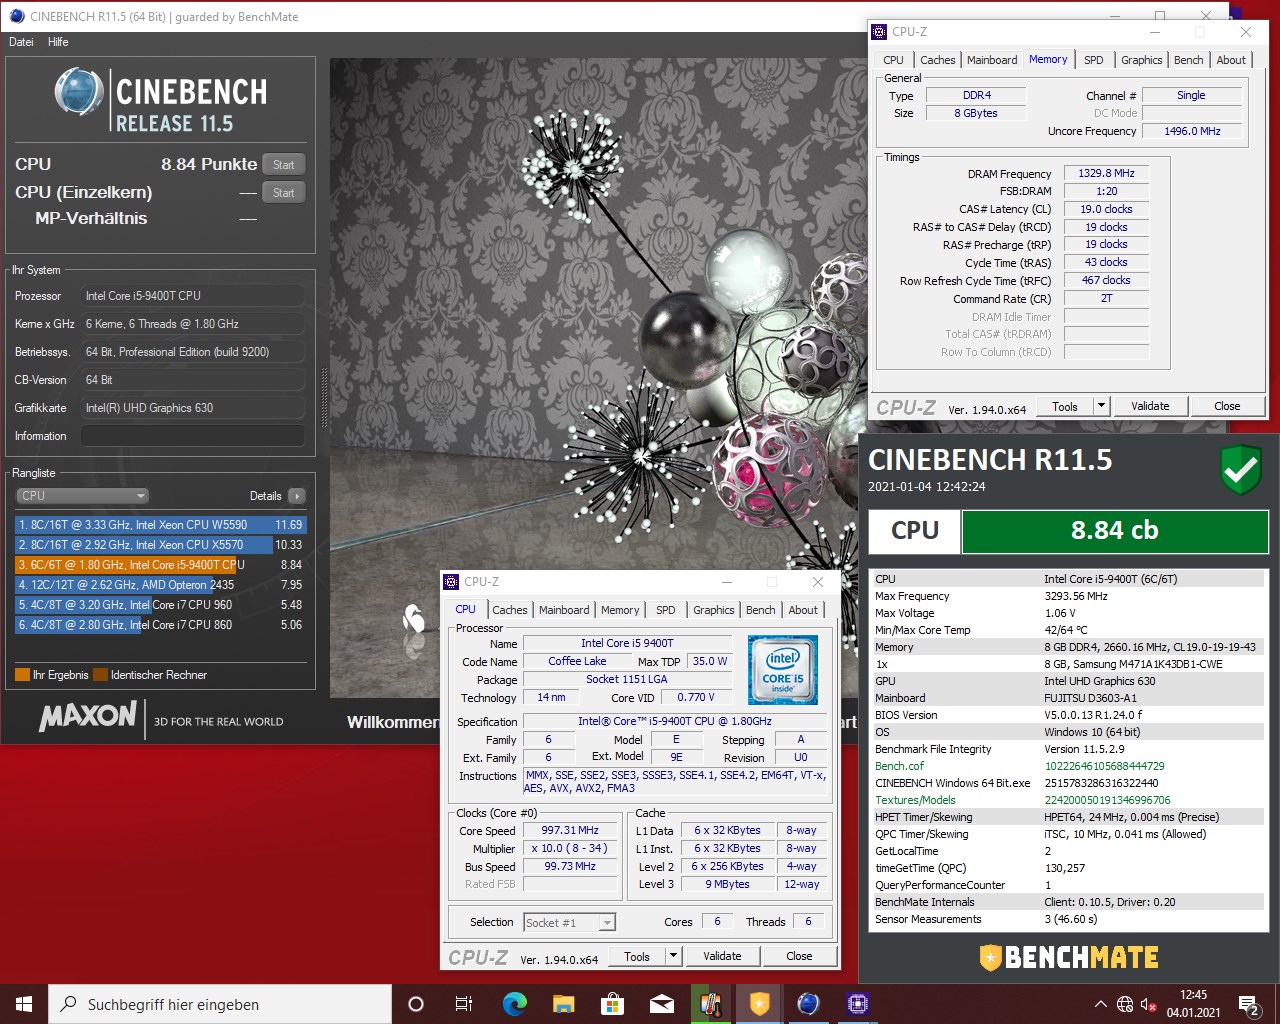Open the CPU ranking dropdown in Rangliste
Screen dimensions: 1280x1024
point(83,495)
